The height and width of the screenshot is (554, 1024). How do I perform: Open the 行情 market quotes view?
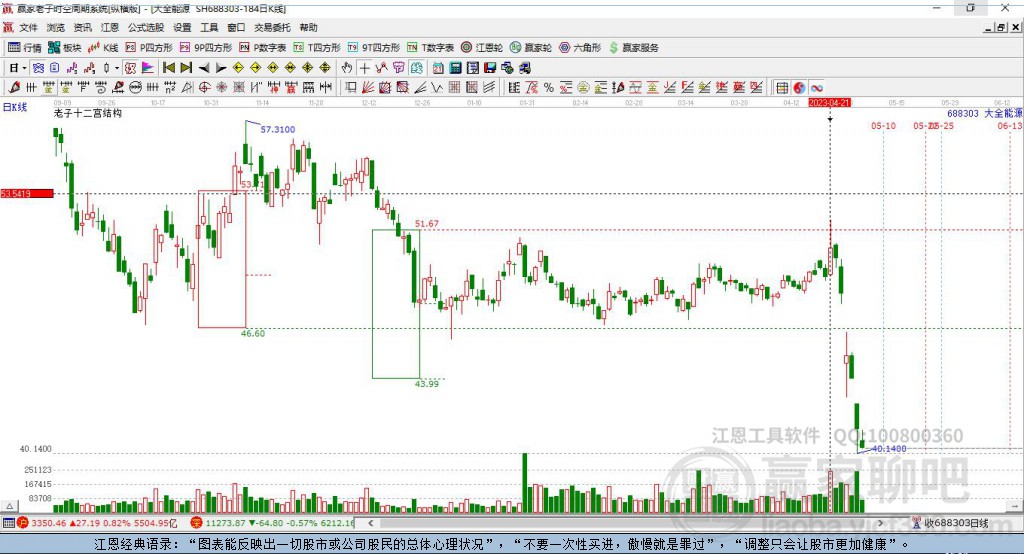24,48
